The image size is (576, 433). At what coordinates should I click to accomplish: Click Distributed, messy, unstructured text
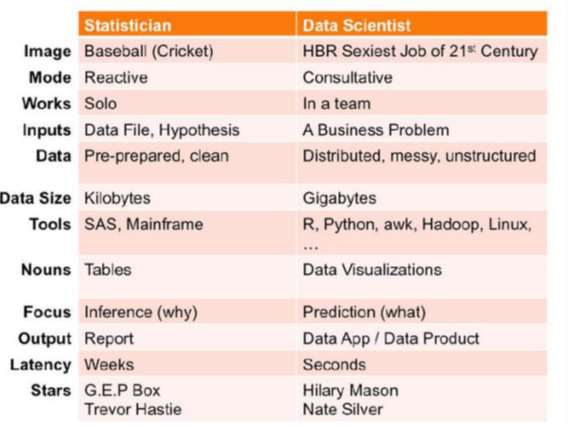(x=419, y=156)
